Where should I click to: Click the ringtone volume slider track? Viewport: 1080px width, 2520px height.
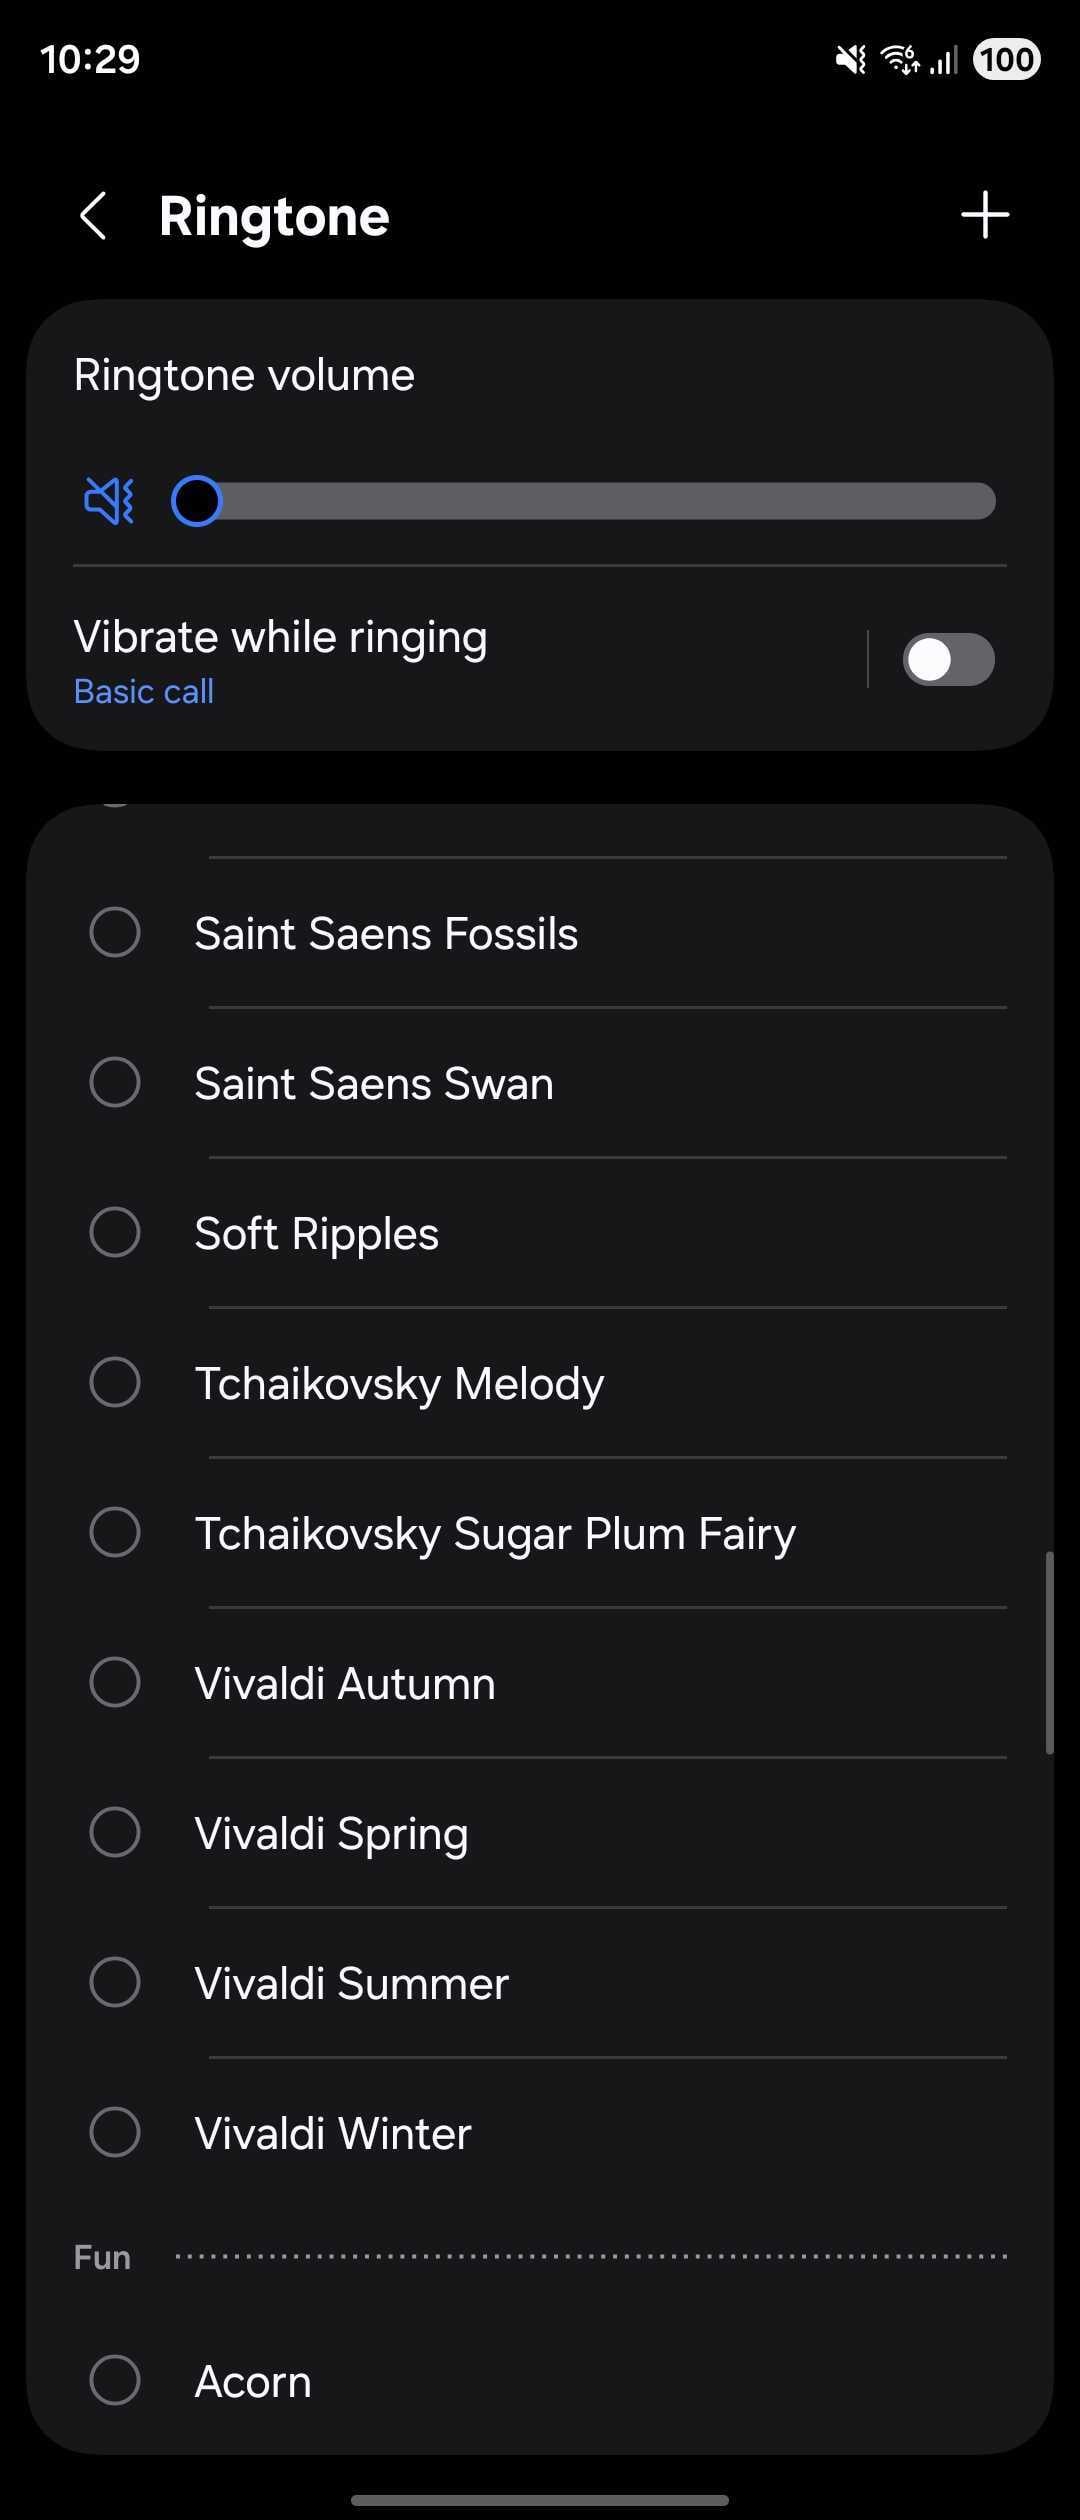coord(600,501)
